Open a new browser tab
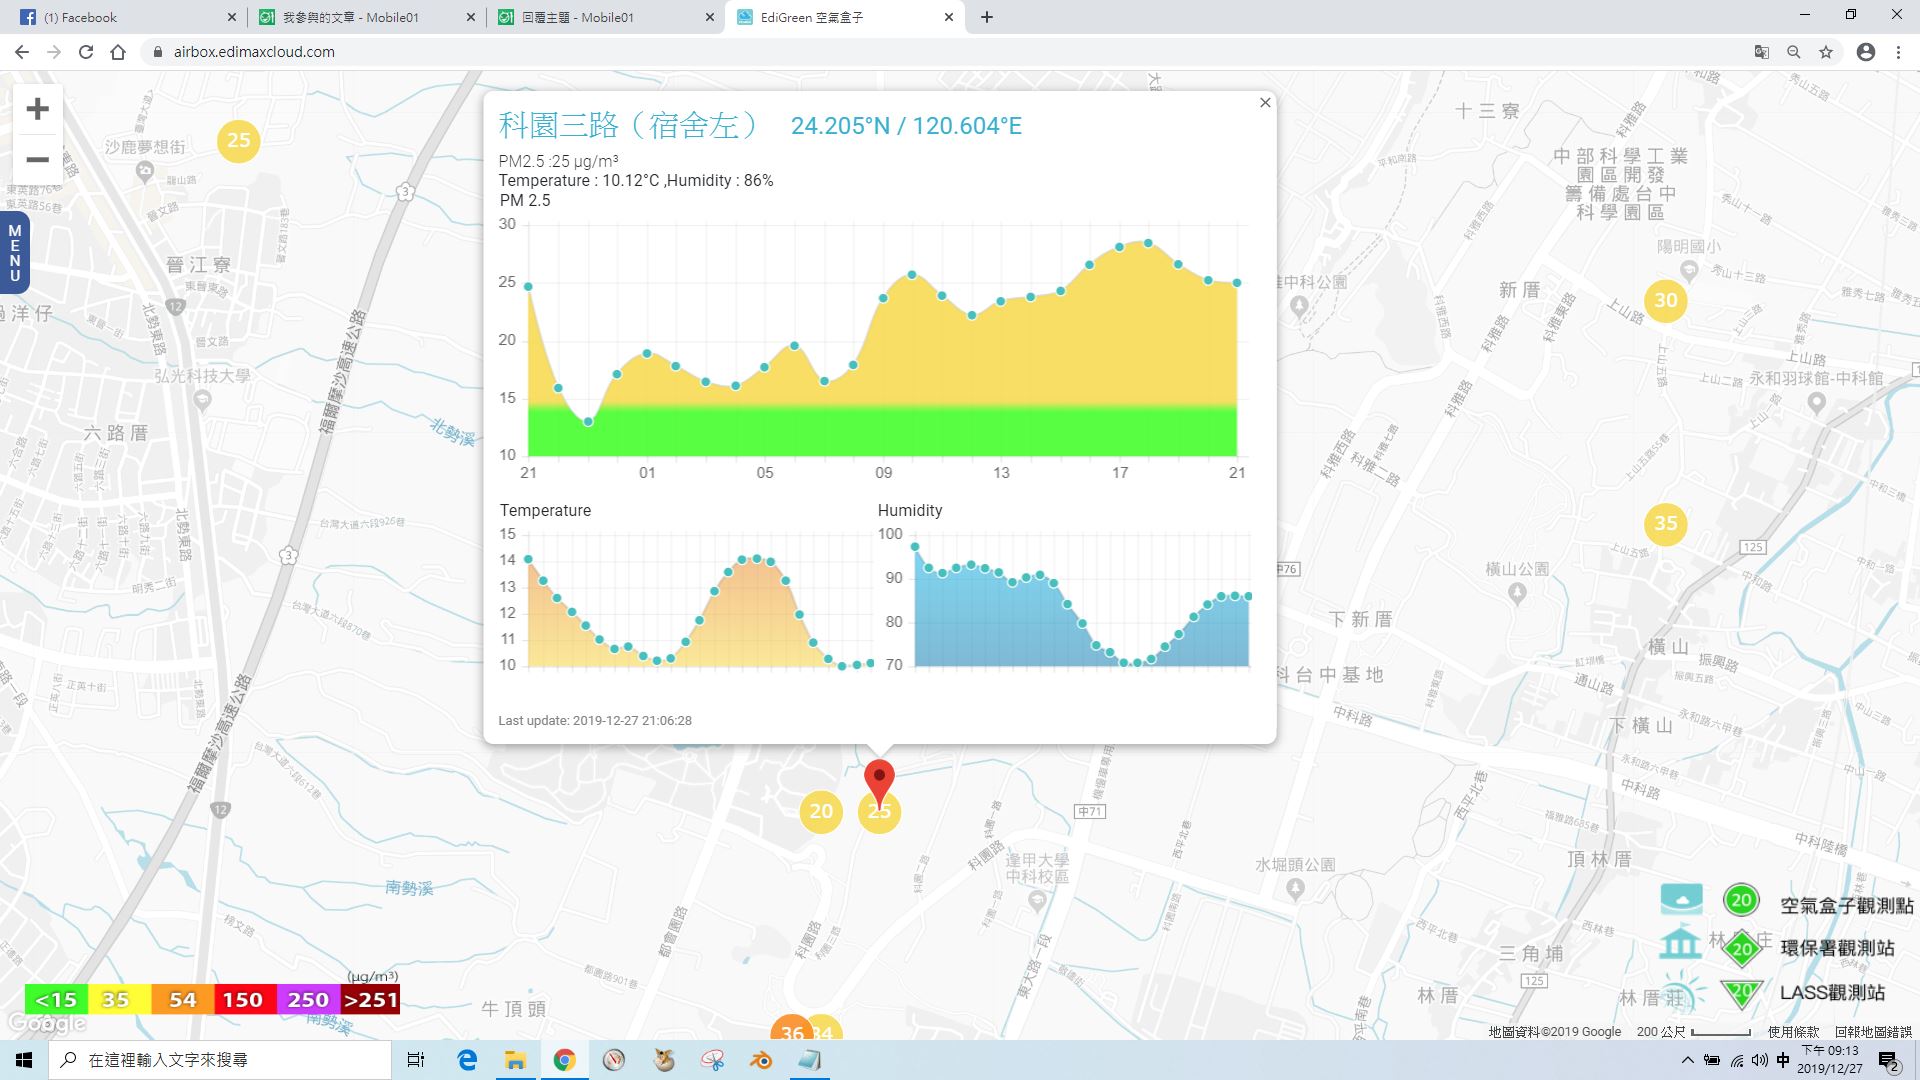The height and width of the screenshot is (1080, 1920). [987, 17]
